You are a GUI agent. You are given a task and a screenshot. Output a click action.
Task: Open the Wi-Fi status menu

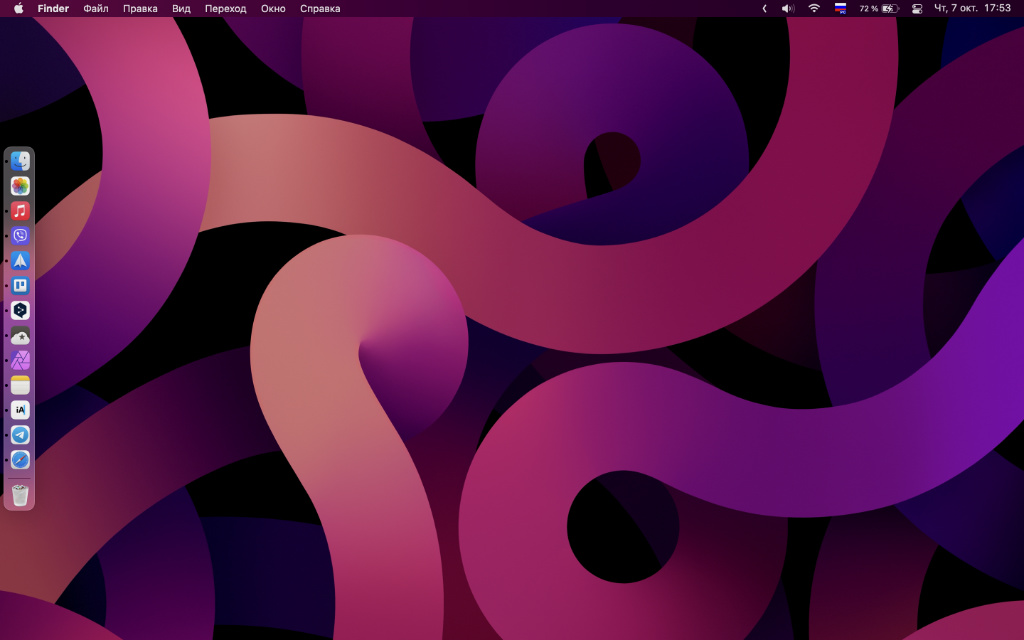814,8
